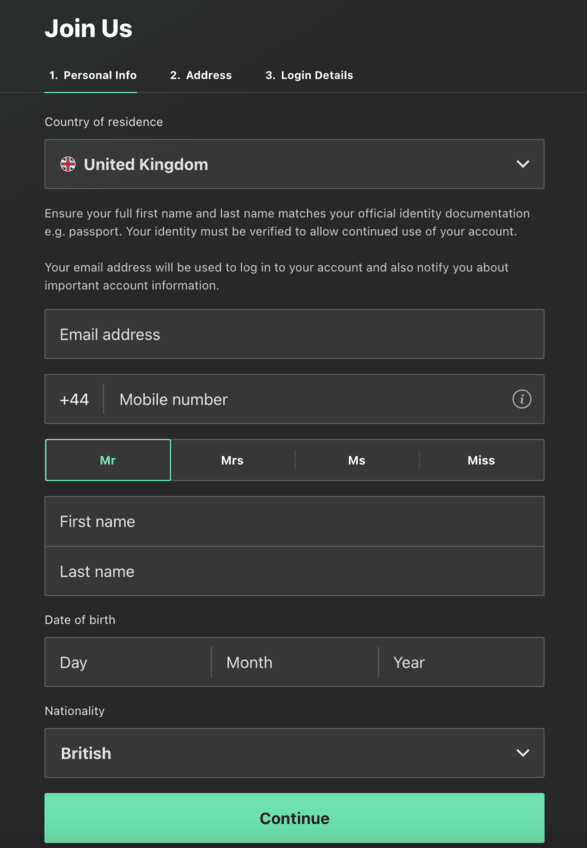The height and width of the screenshot is (848, 587).
Task: Click the Continue button
Action: [294, 818]
